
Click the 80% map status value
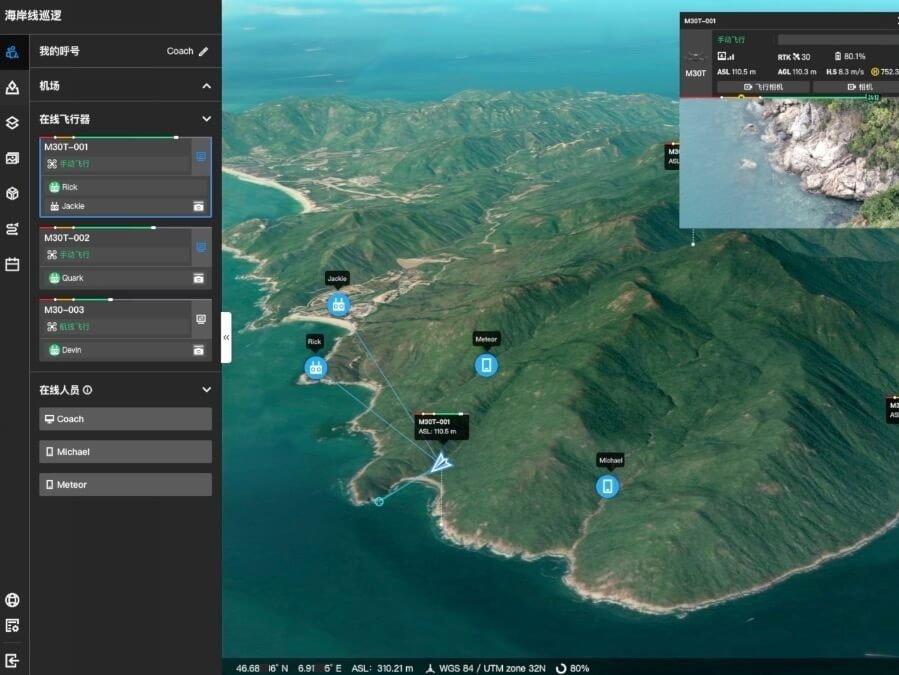coord(579,668)
